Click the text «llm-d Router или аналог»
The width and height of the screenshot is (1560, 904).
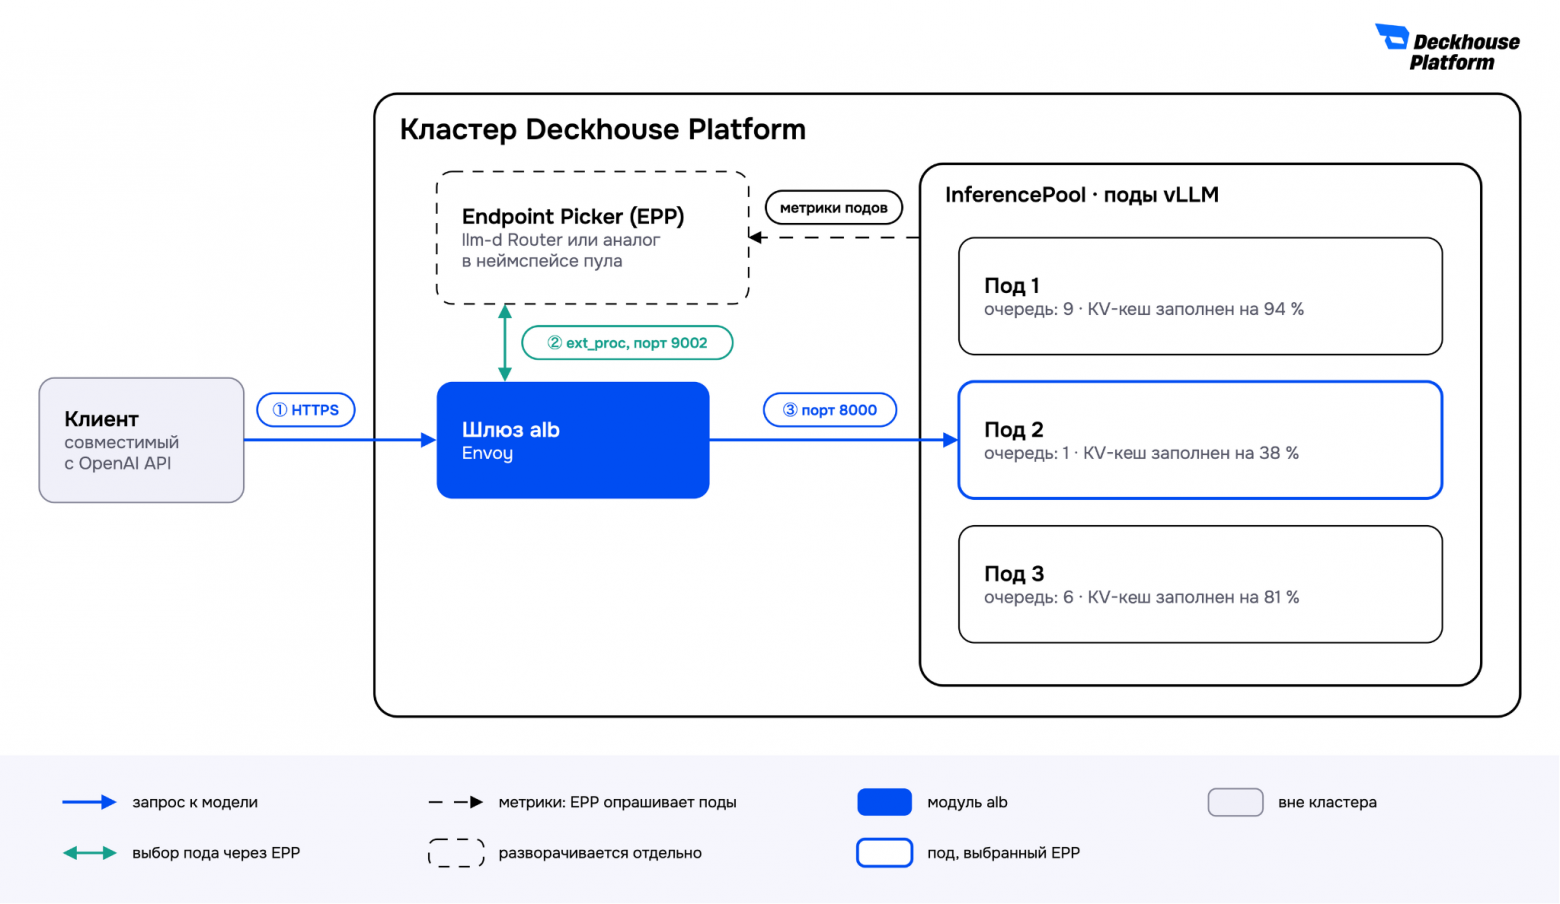(x=561, y=240)
